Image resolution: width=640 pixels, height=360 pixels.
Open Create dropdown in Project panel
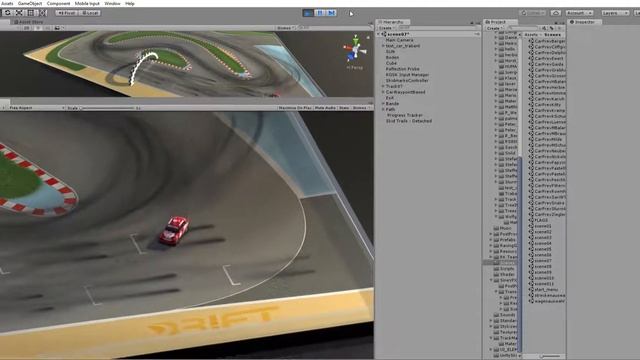tap(494, 28)
